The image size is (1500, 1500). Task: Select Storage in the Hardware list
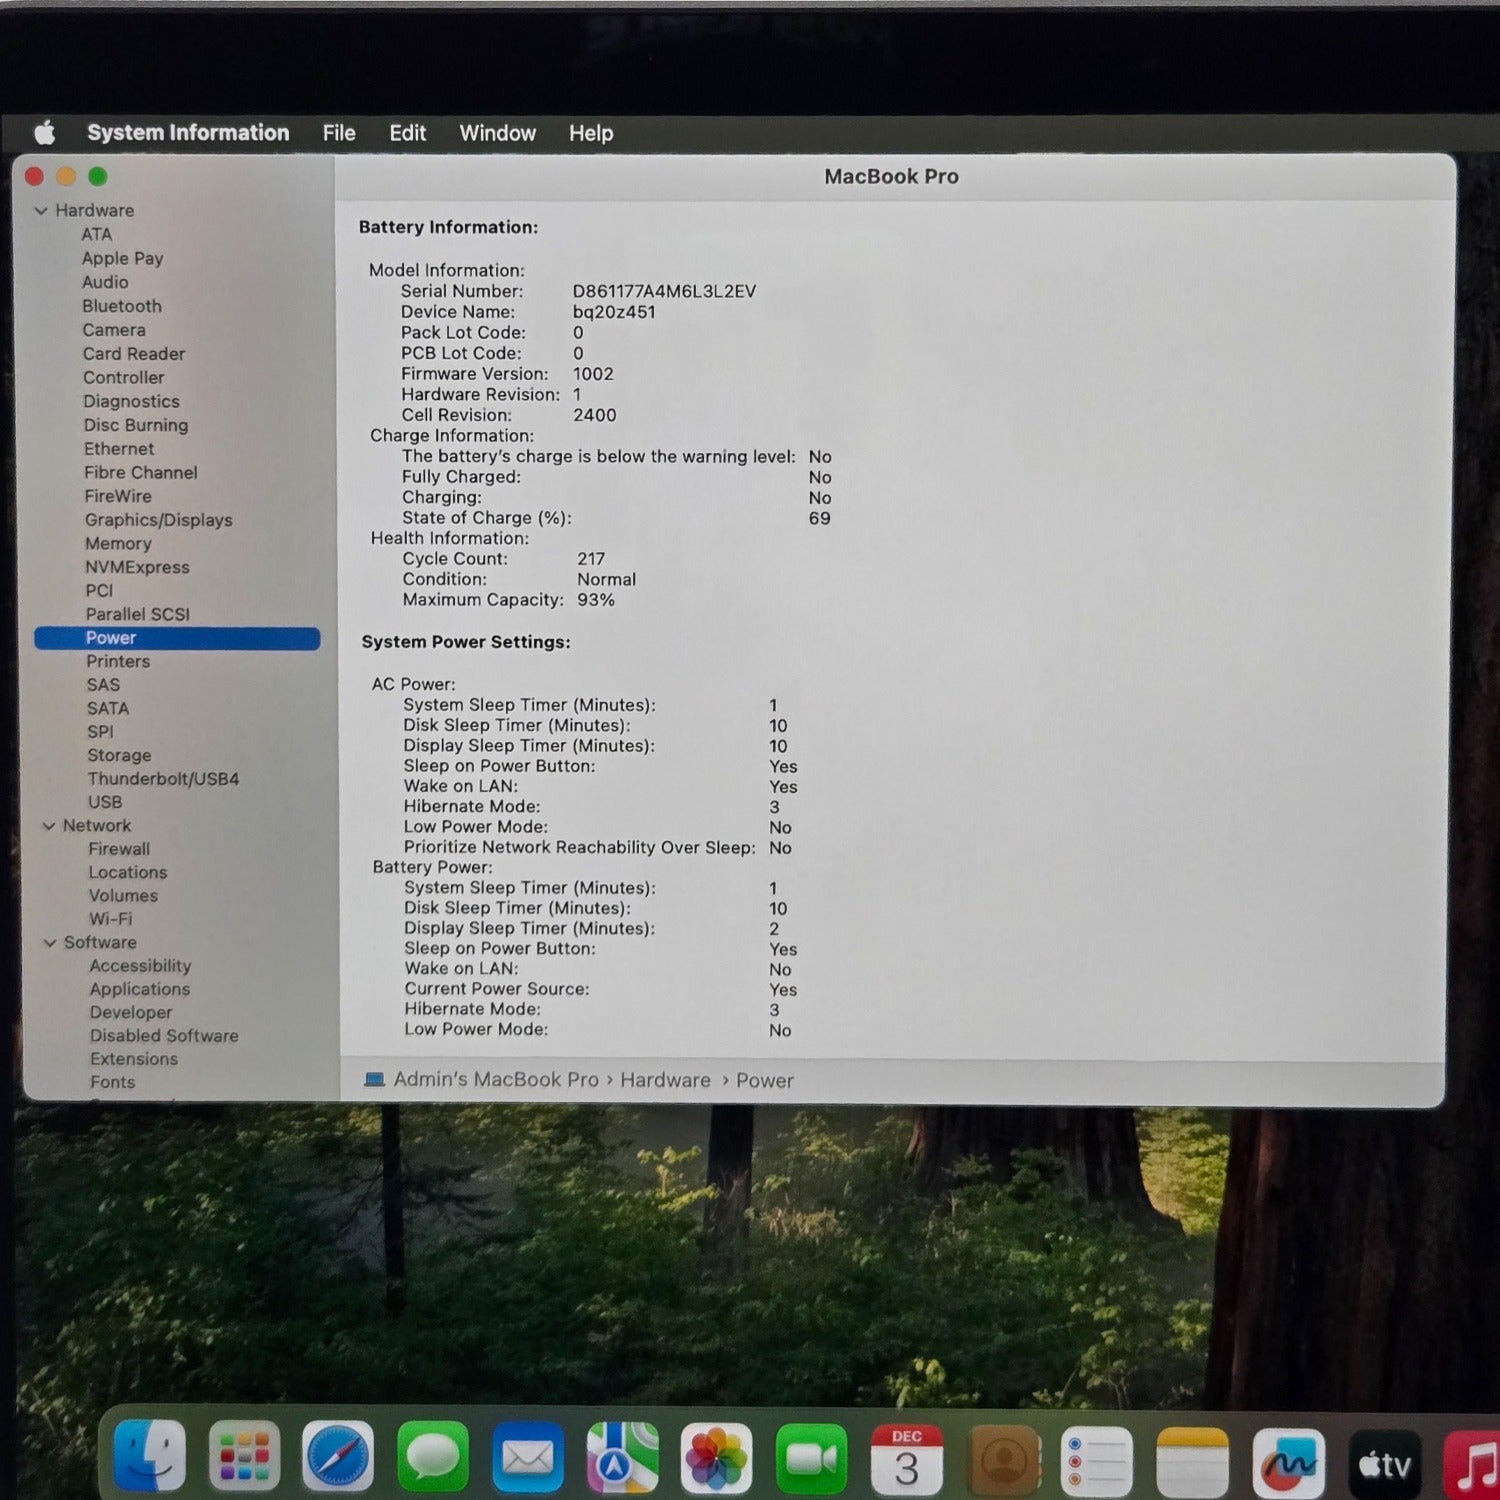pyautogui.click(x=119, y=755)
